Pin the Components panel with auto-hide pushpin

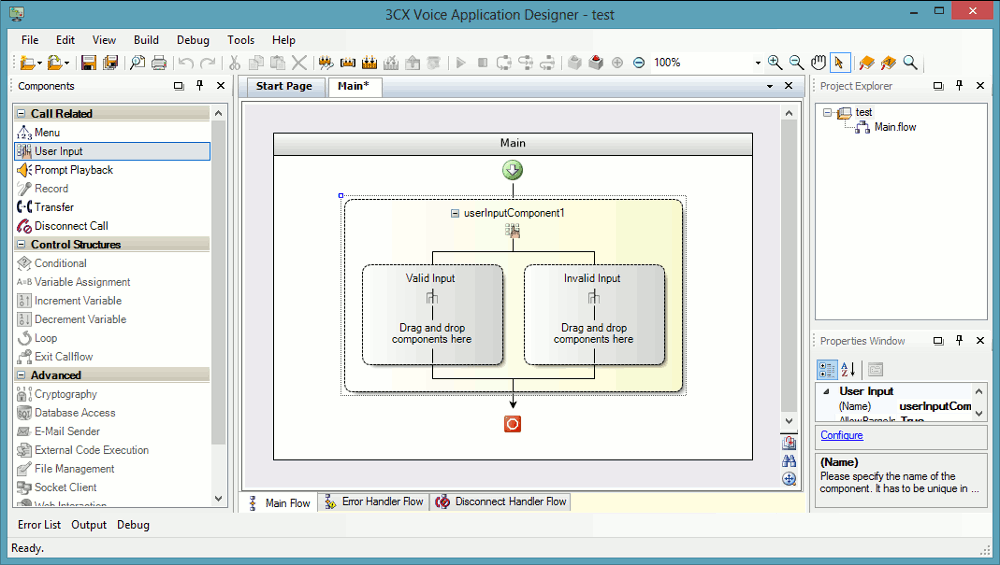[200, 86]
